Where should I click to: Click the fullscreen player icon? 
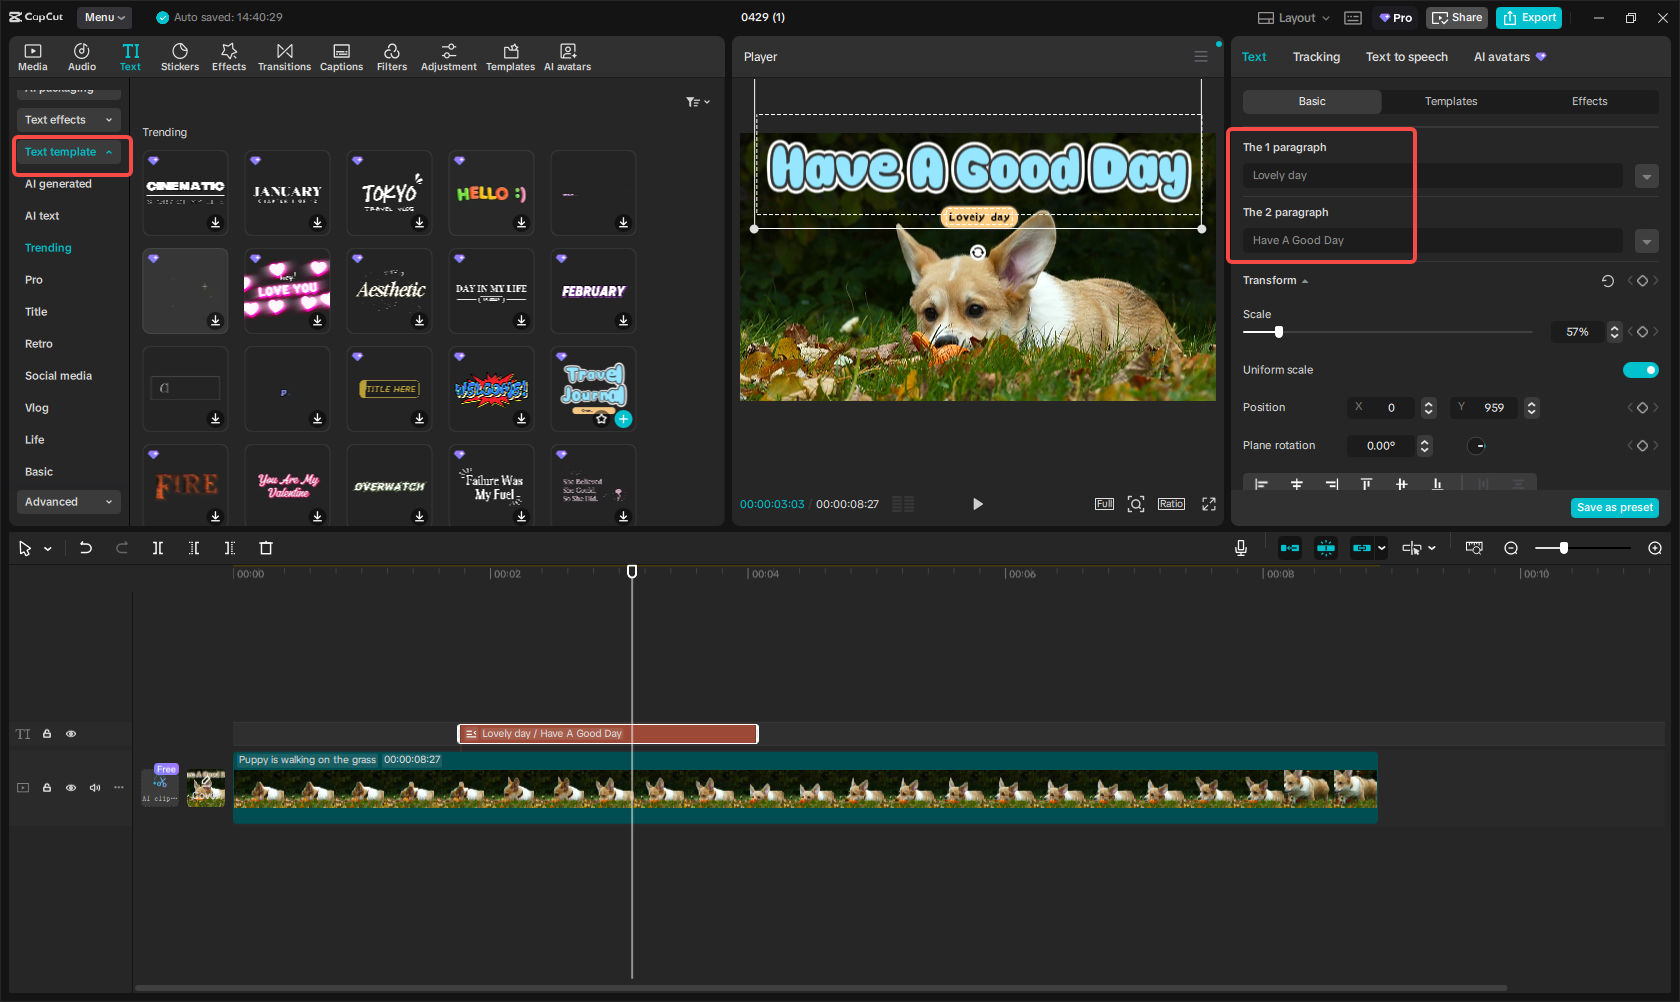(1209, 504)
